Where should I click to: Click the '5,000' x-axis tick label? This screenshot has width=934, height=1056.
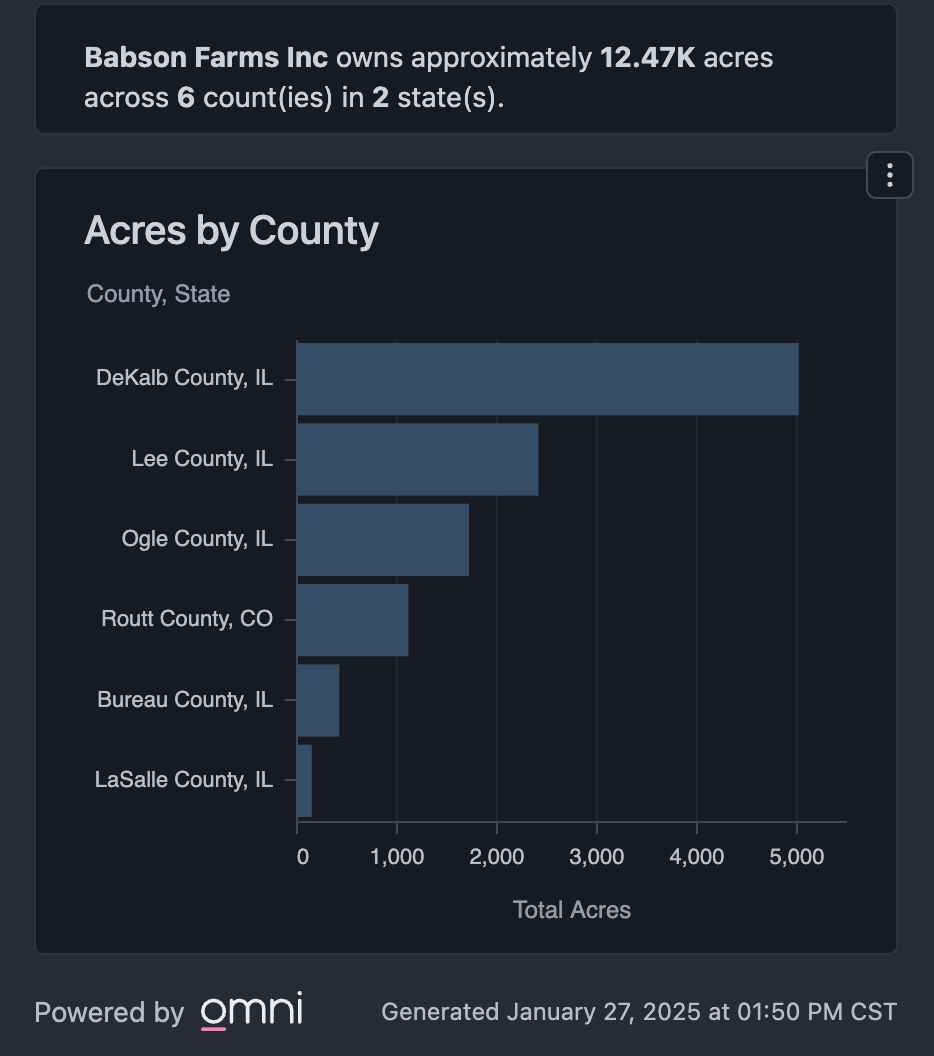click(797, 857)
